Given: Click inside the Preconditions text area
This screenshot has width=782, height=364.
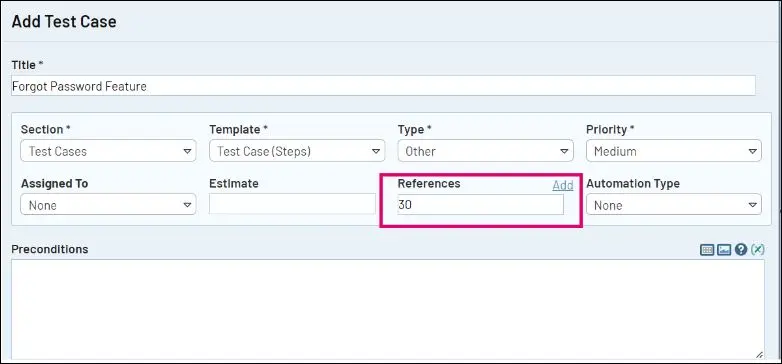Looking at the screenshot, I should pyautogui.click(x=388, y=309).
